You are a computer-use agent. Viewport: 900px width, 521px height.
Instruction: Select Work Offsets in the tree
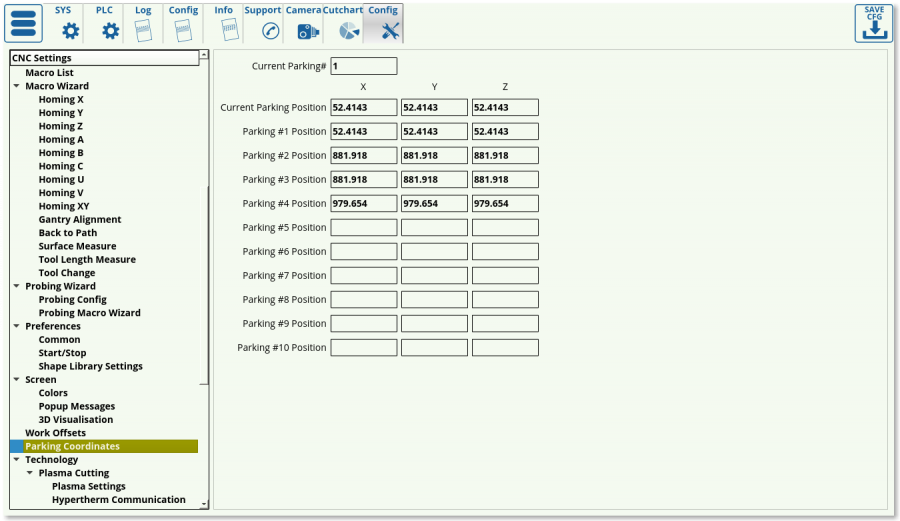[x=55, y=433]
